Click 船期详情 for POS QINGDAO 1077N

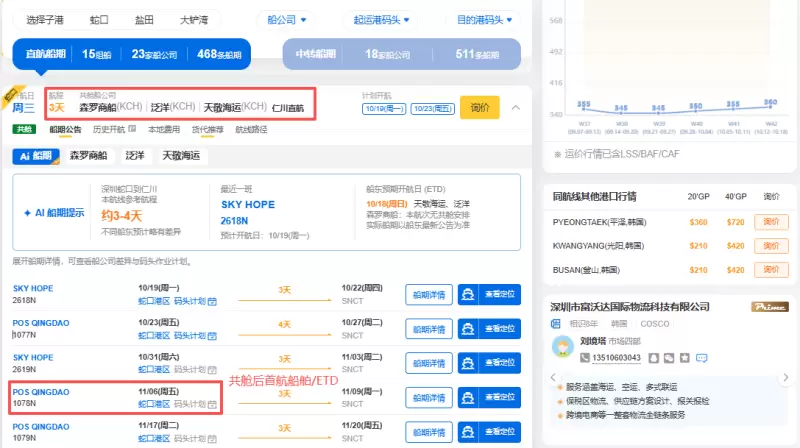click(x=429, y=329)
